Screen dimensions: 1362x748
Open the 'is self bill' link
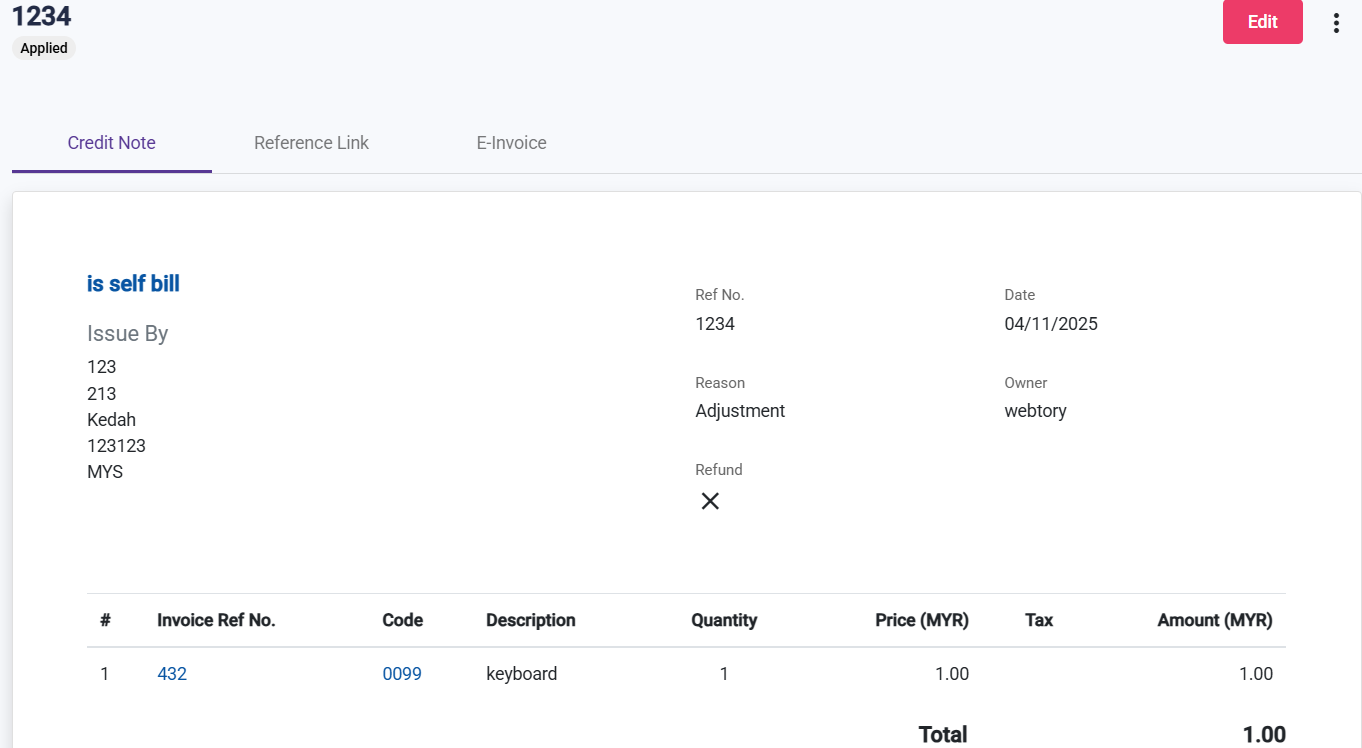coord(133,284)
